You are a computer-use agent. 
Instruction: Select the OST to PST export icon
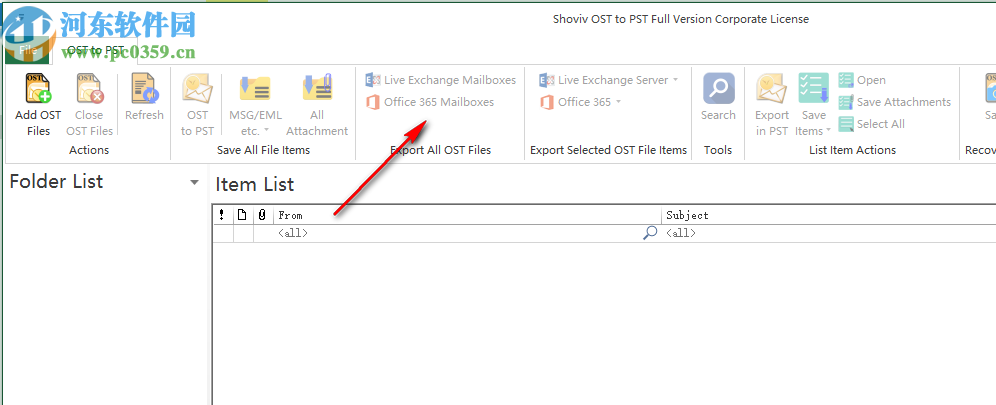197,90
